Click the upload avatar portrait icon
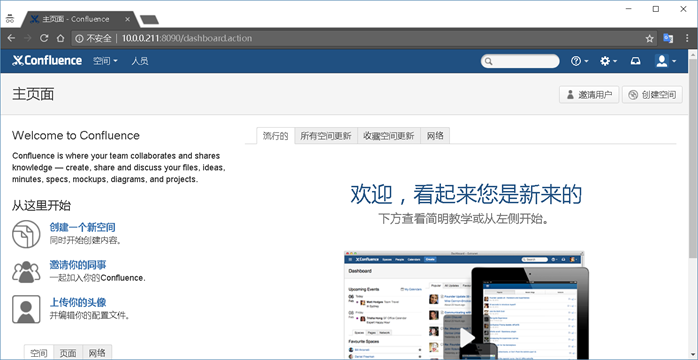 [26, 309]
